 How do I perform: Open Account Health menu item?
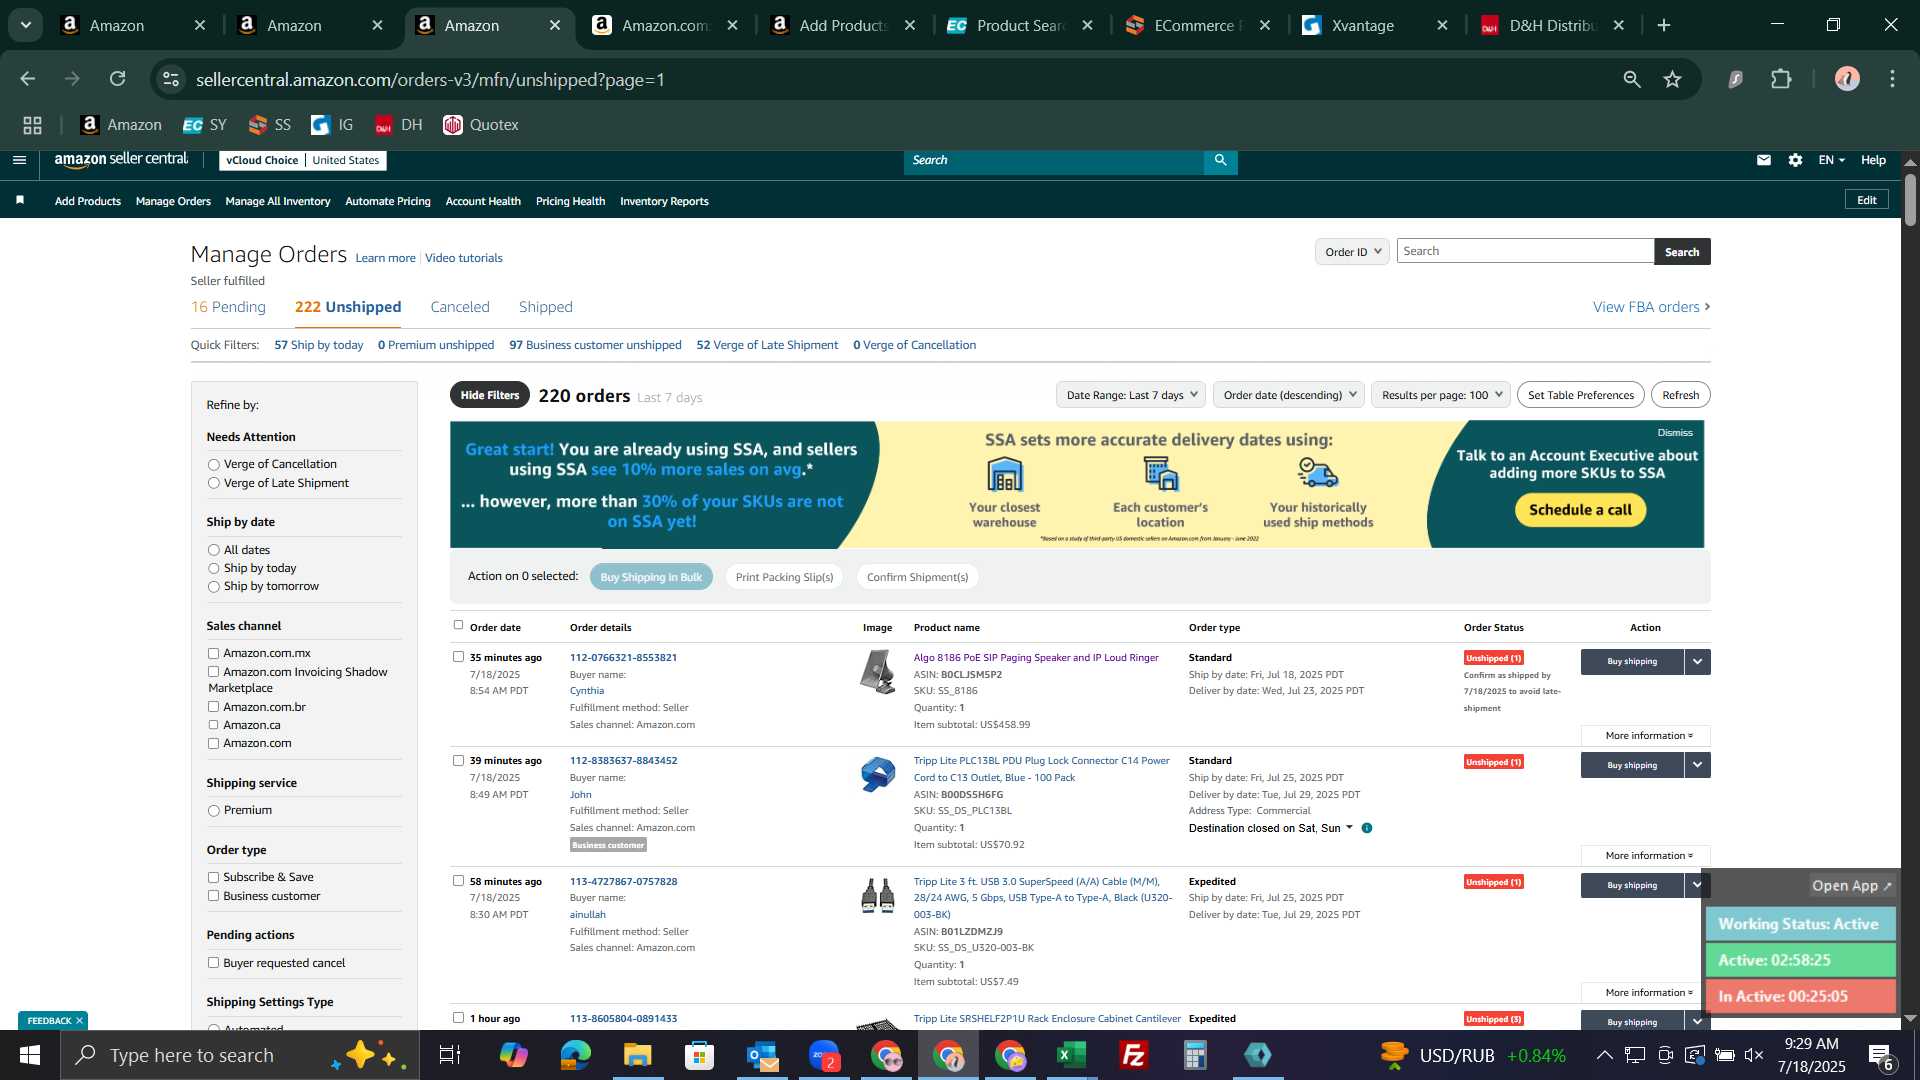(x=483, y=202)
